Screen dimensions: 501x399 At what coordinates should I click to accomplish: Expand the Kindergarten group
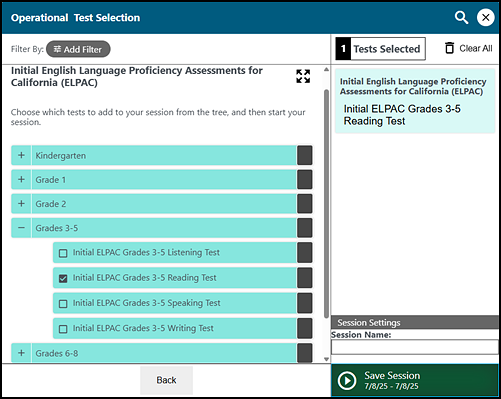21,155
